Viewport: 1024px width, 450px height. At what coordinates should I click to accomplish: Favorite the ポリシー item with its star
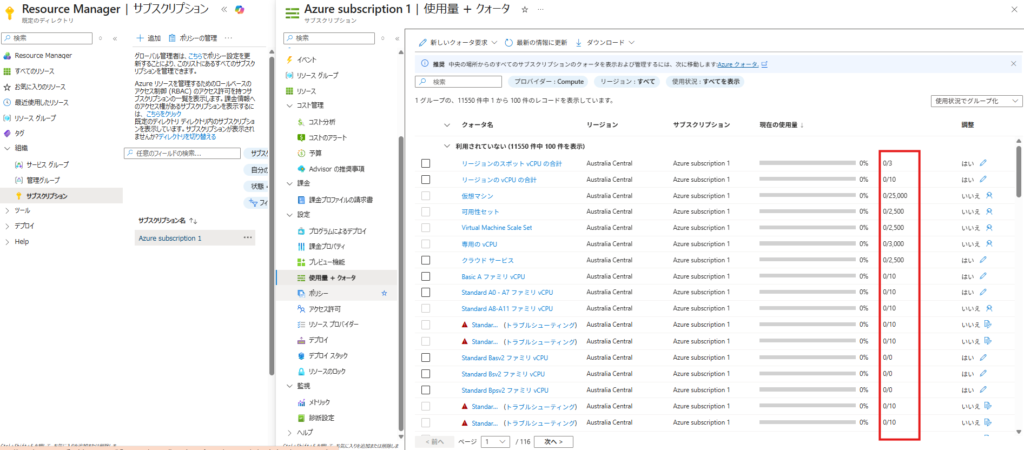[x=384, y=293]
